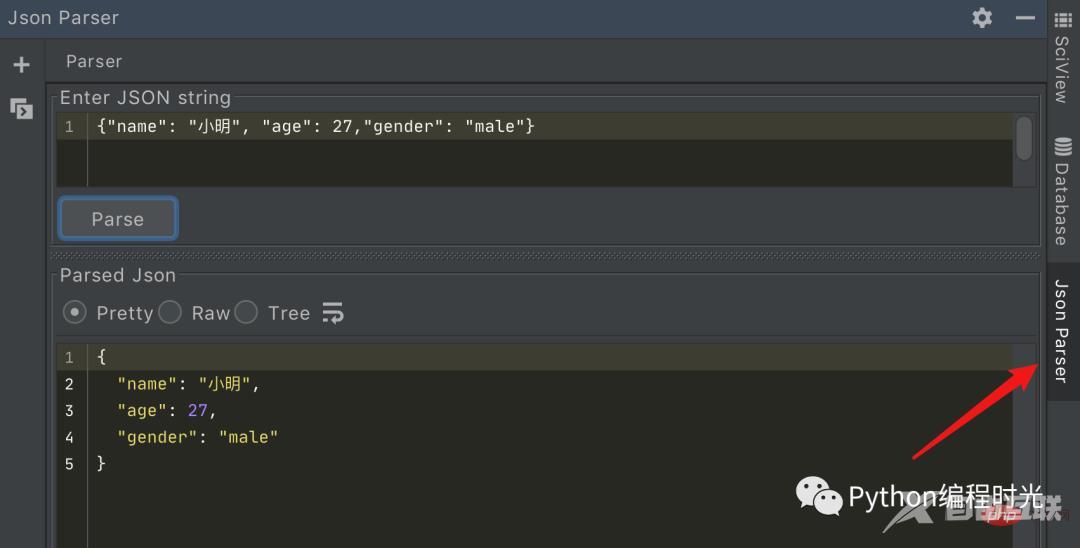Select the Json Parser side tab

tap(1062, 331)
